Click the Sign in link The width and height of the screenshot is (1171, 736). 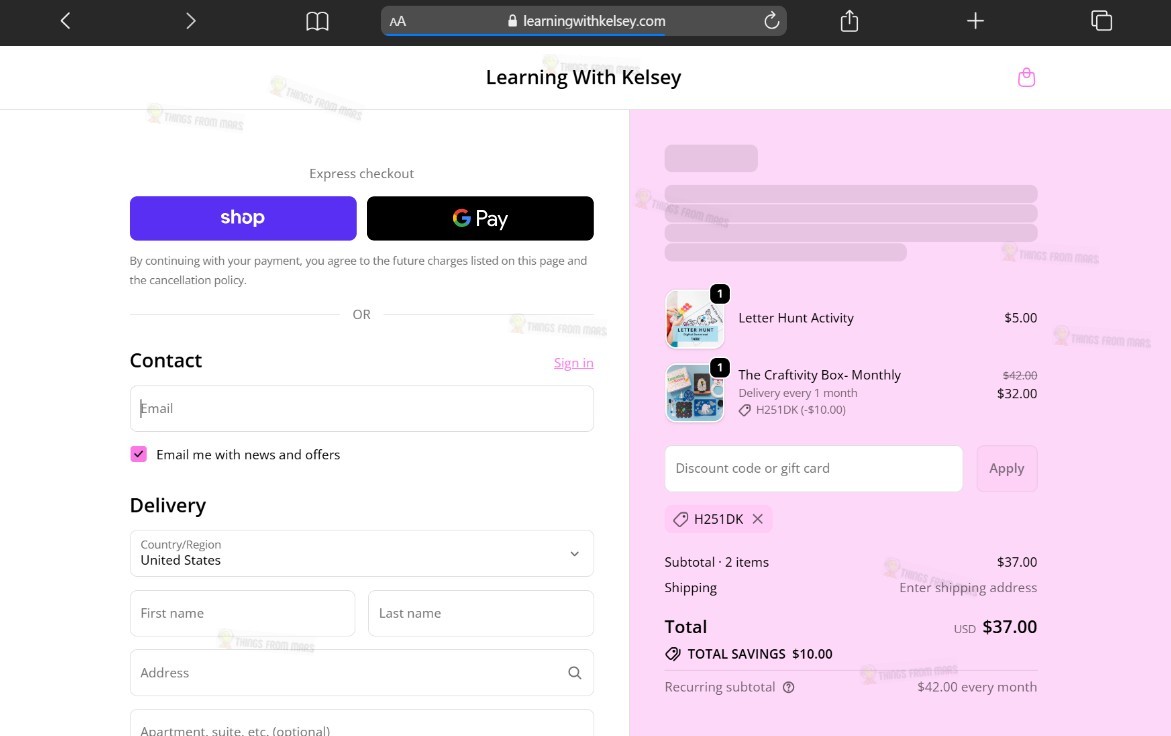click(574, 363)
